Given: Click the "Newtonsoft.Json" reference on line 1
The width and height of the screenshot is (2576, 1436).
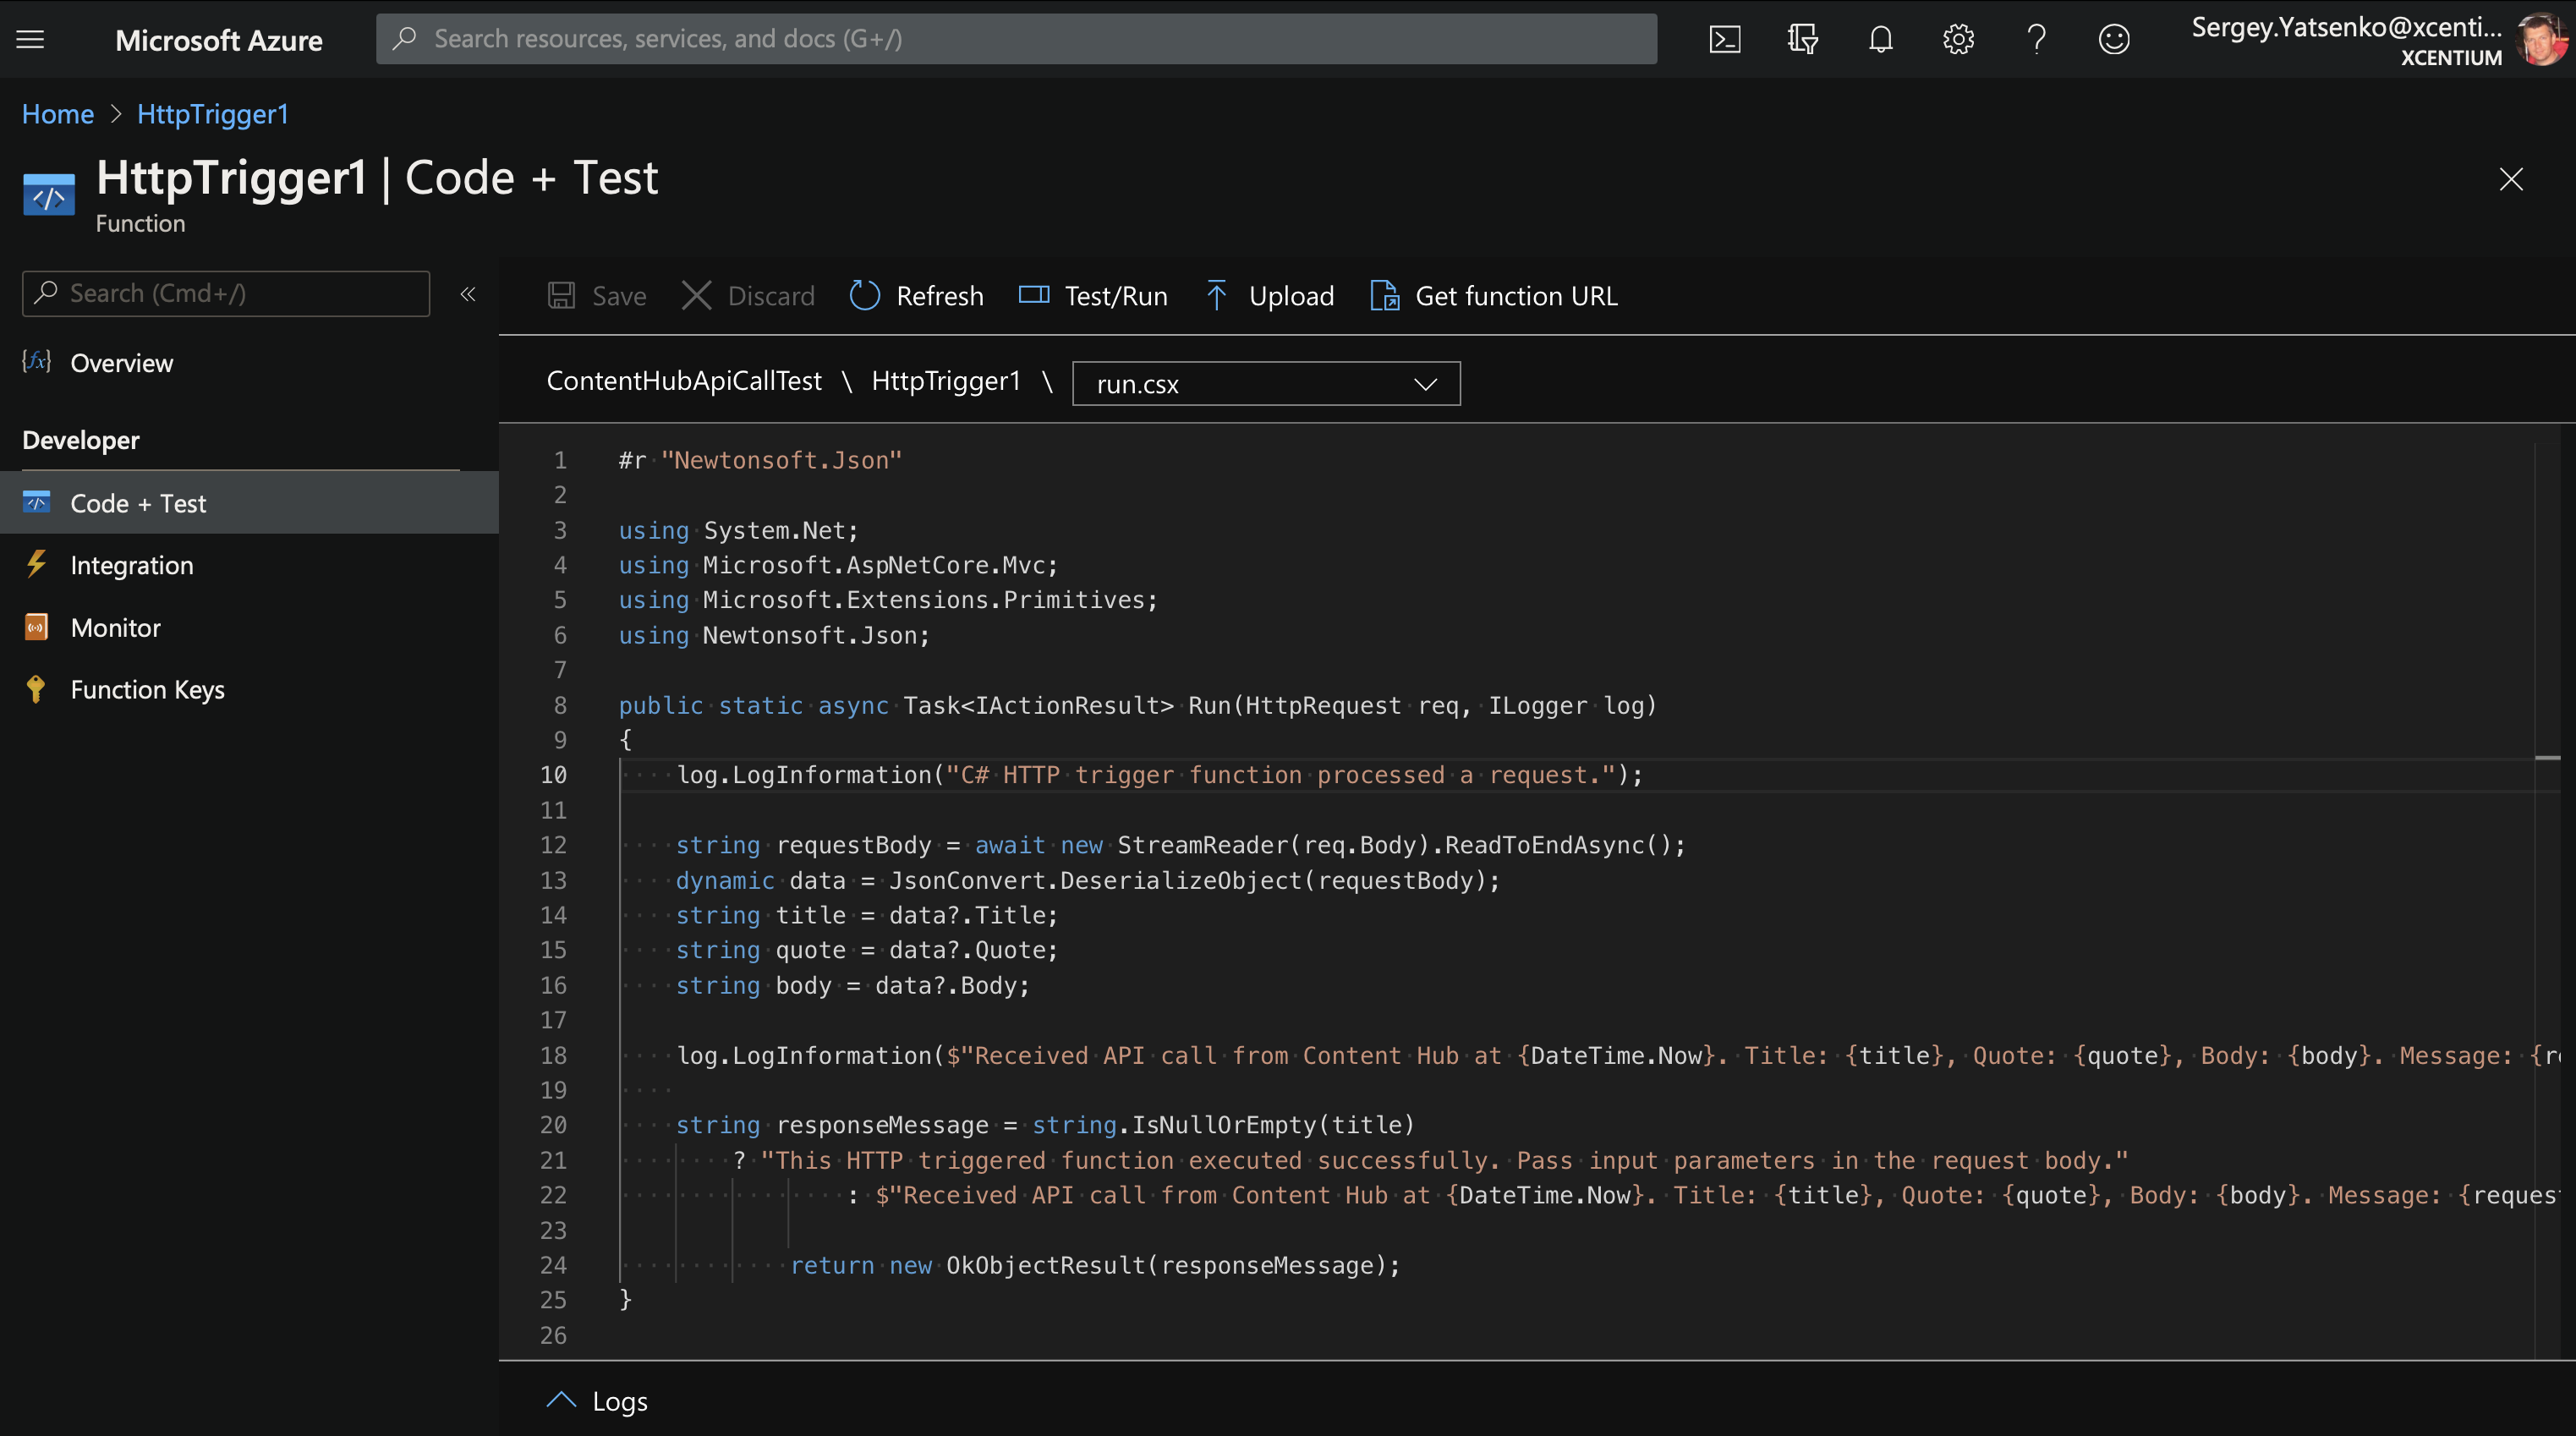Looking at the screenshot, I should click(781, 460).
